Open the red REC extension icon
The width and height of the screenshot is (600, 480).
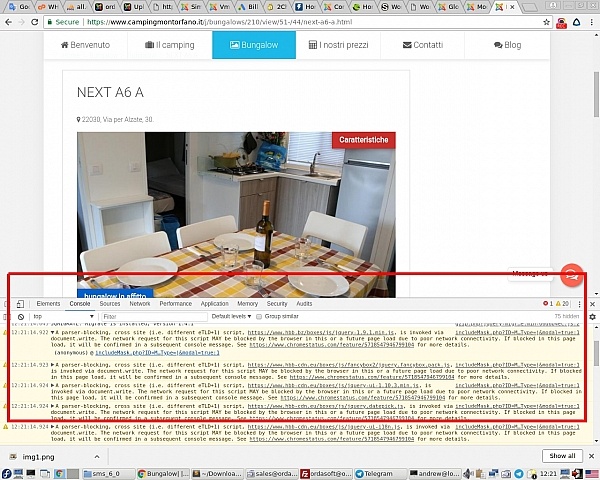point(561,23)
